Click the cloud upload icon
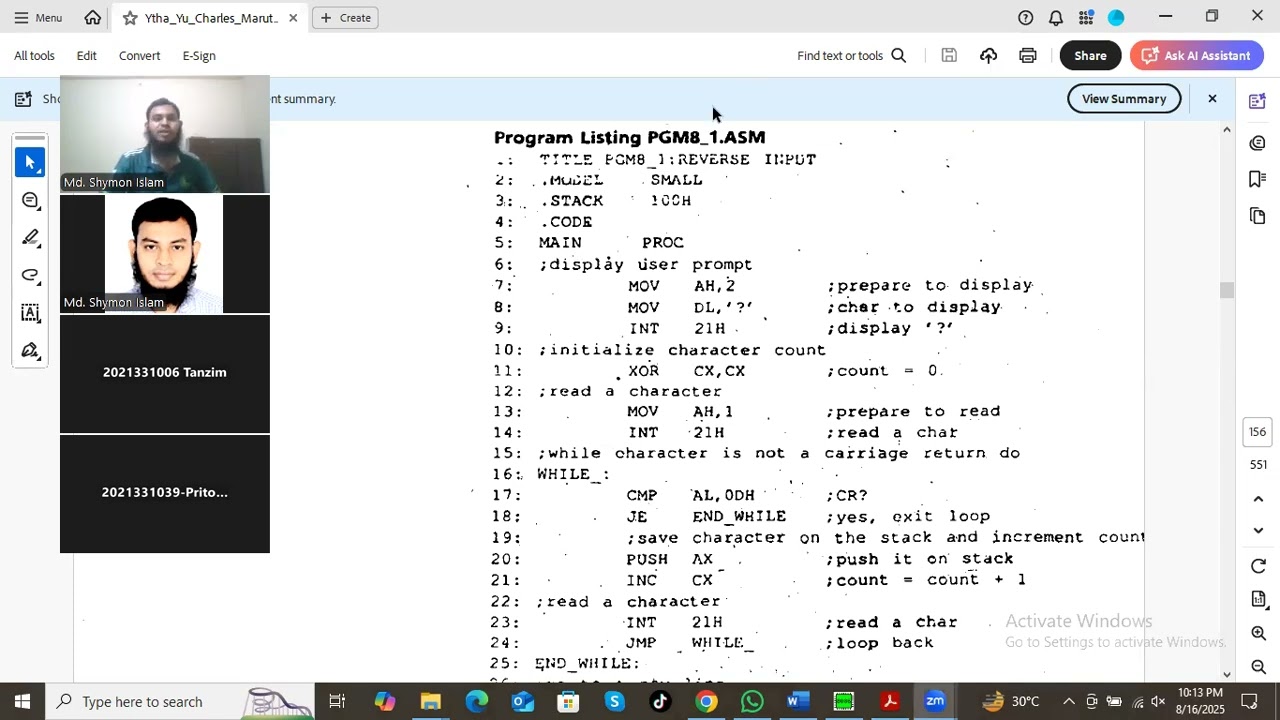1280x720 pixels. click(x=988, y=56)
